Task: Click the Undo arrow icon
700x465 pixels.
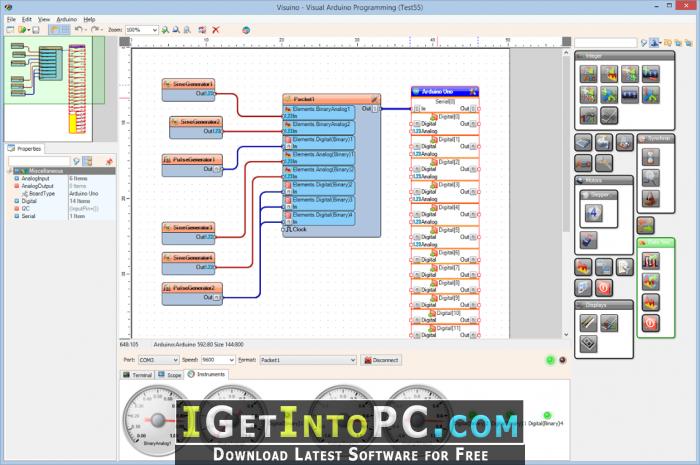Action: pyautogui.click(x=79, y=30)
